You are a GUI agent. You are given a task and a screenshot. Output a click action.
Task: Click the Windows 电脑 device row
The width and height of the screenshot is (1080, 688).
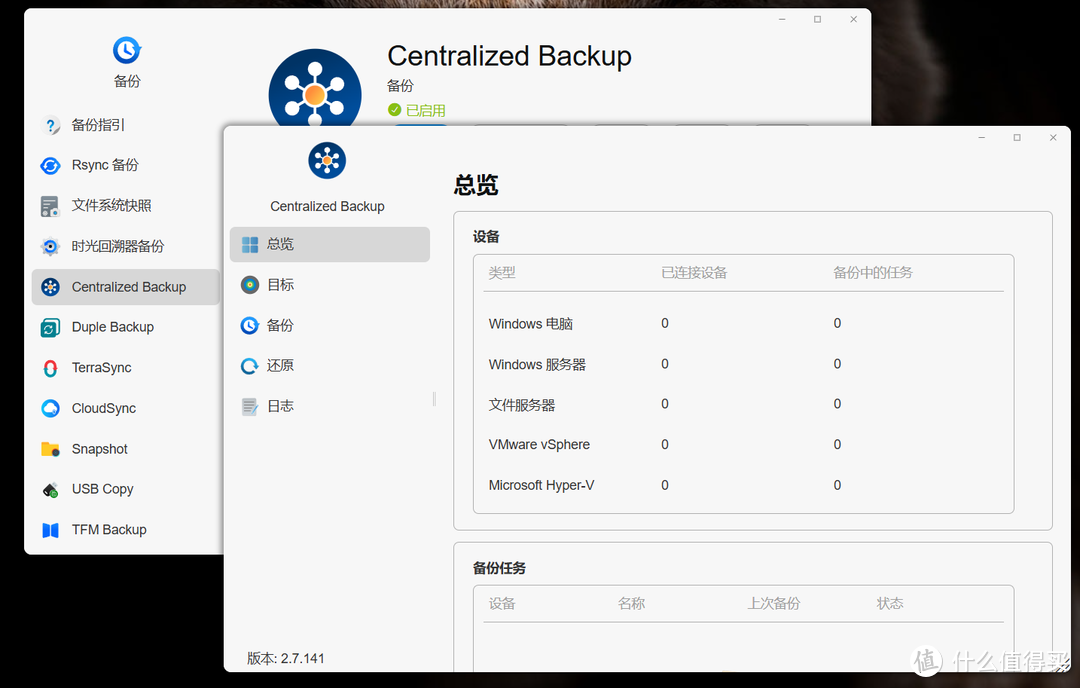pos(531,324)
